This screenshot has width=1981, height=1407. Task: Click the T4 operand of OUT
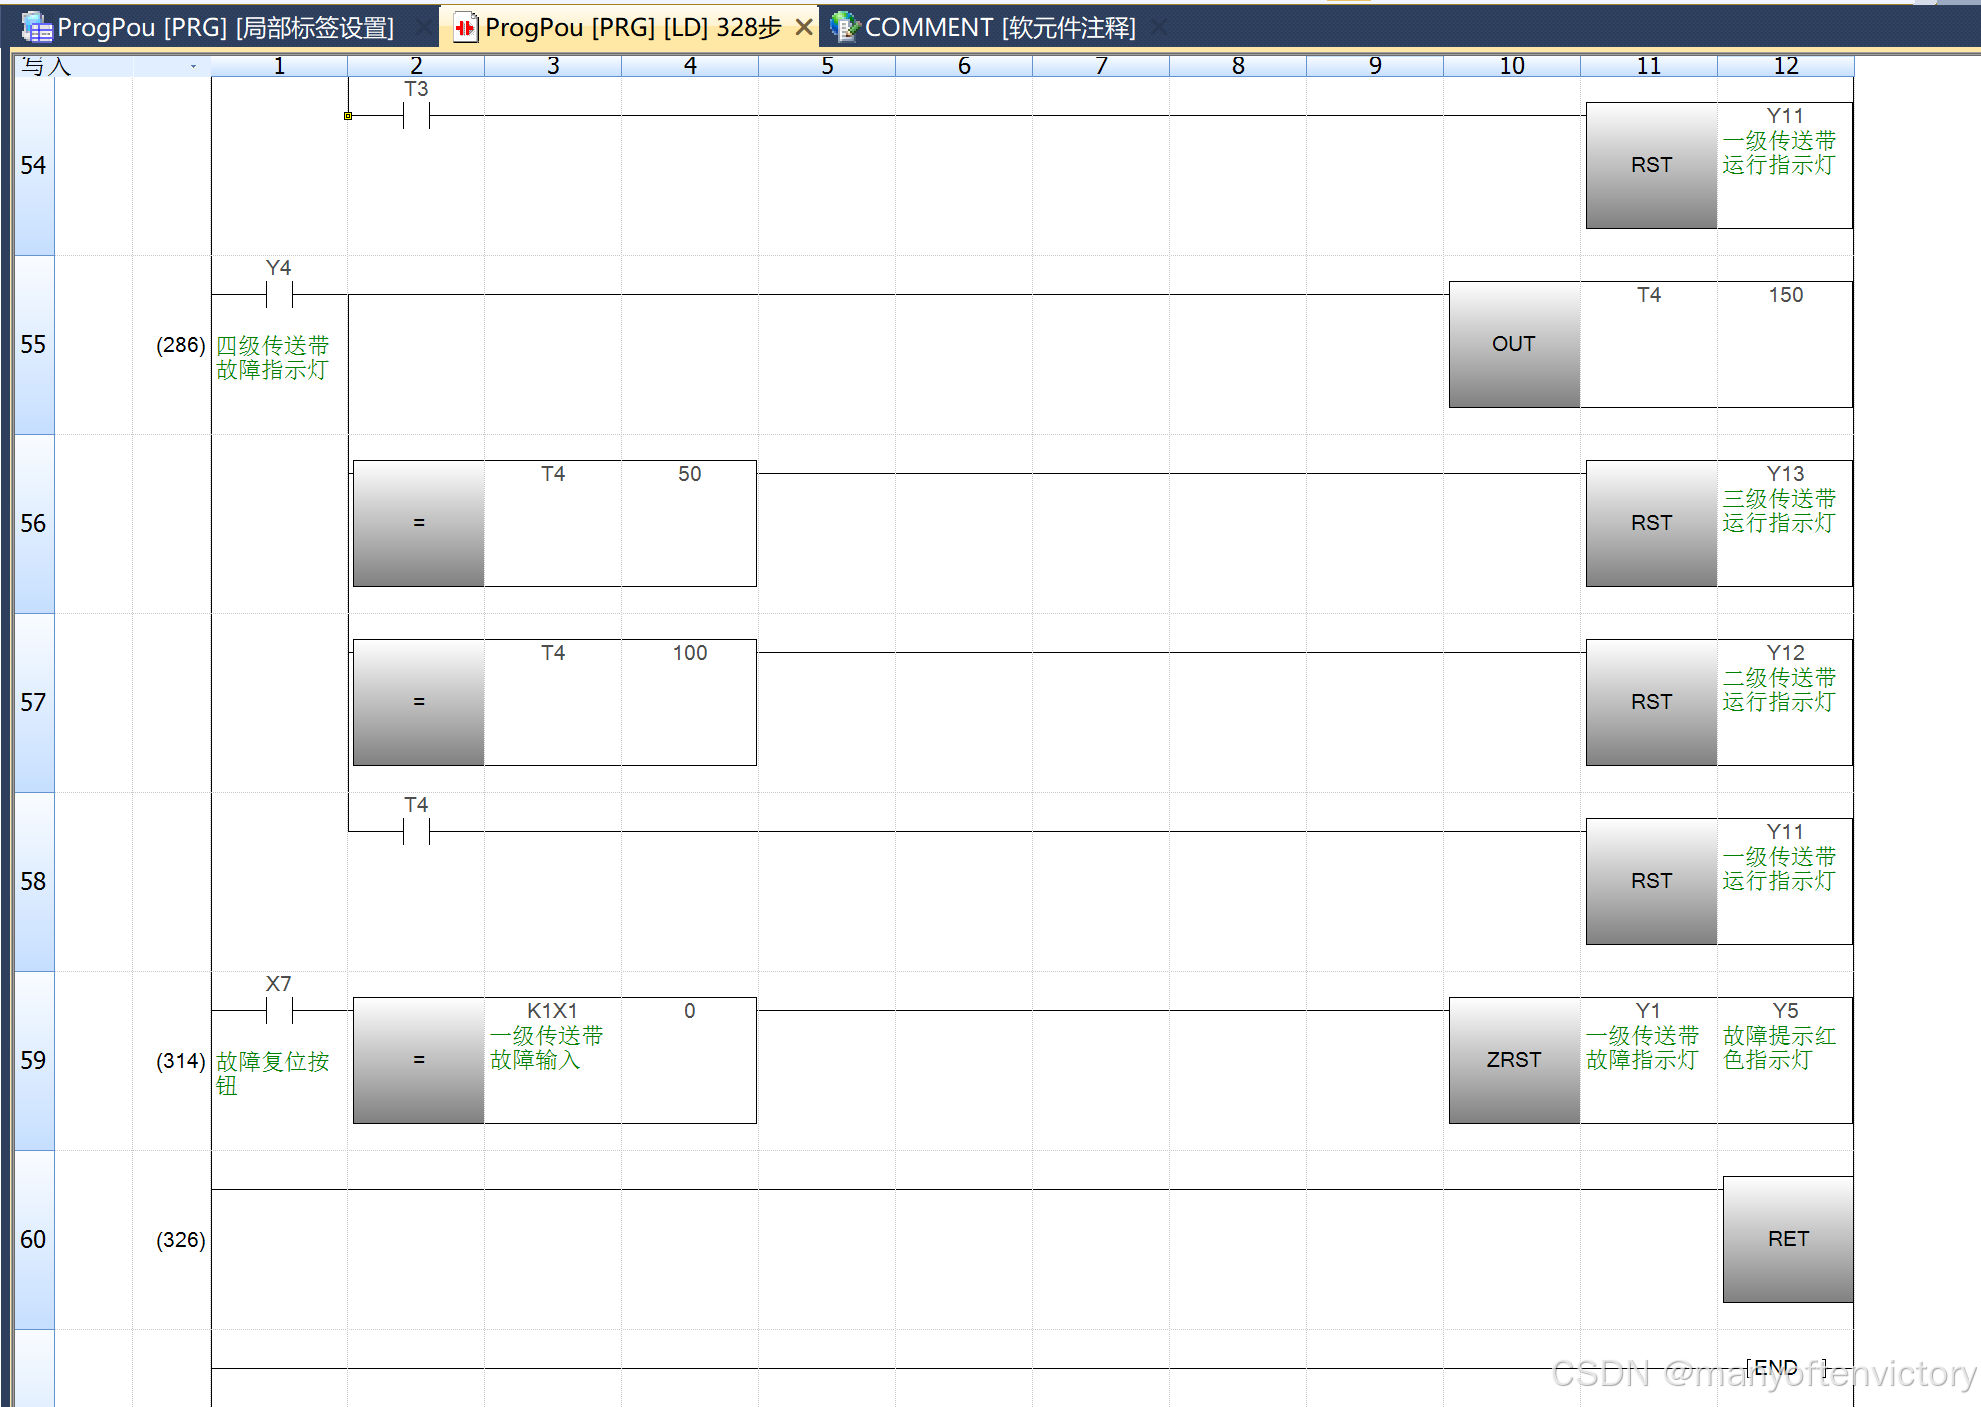[x=1649, y=295]
